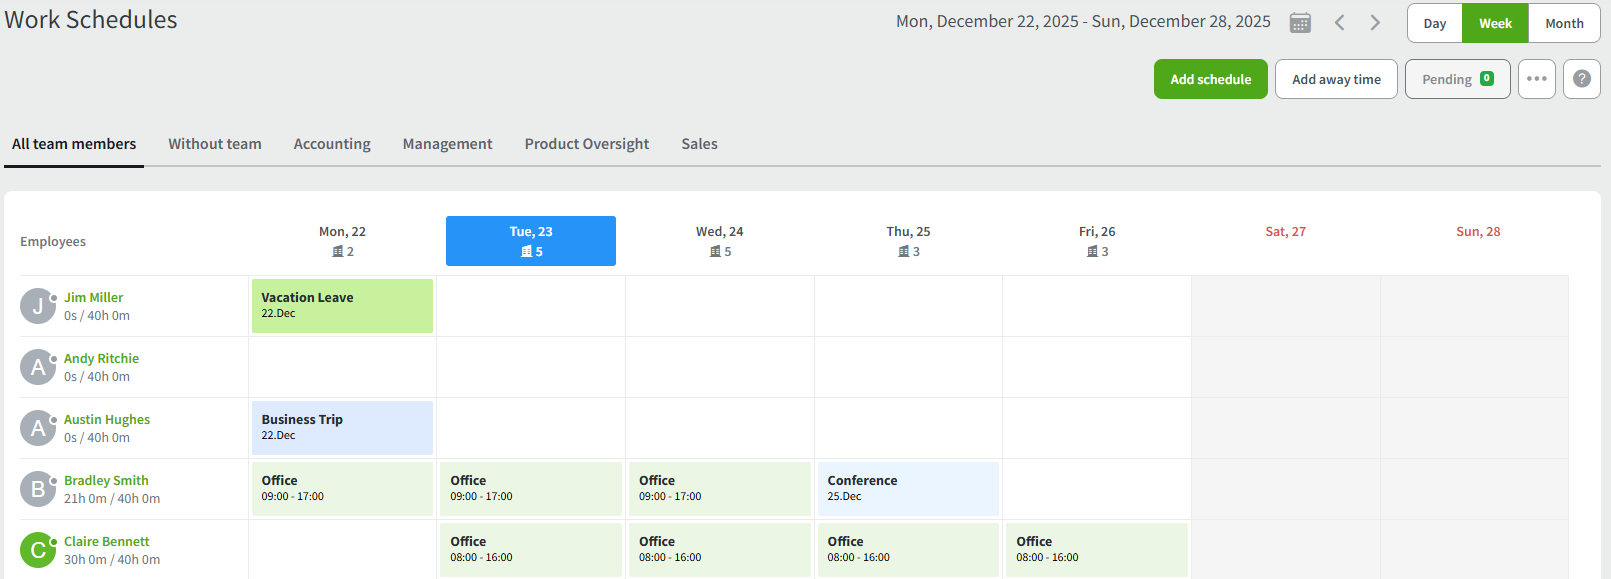
Task: Open Andy Ritchie's profile link
Action: 101,358
